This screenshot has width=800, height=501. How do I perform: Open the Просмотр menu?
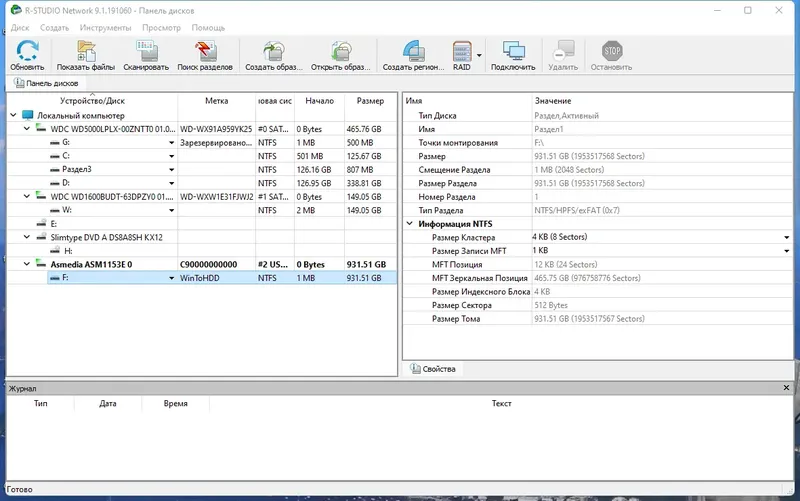tap(161, 28)
